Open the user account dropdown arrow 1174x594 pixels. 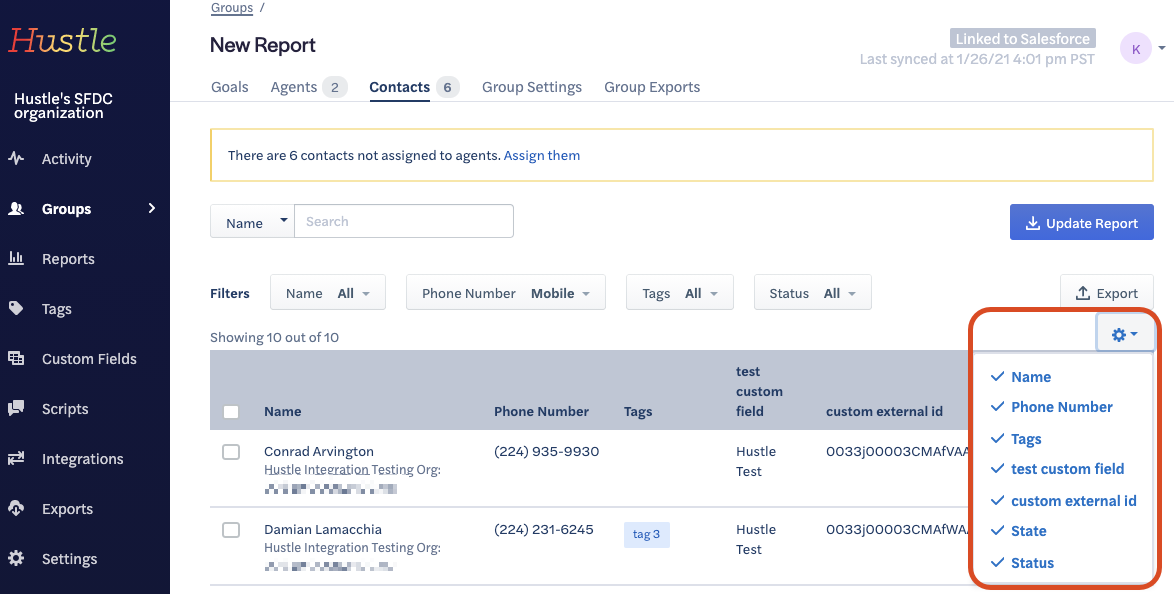1161,49
